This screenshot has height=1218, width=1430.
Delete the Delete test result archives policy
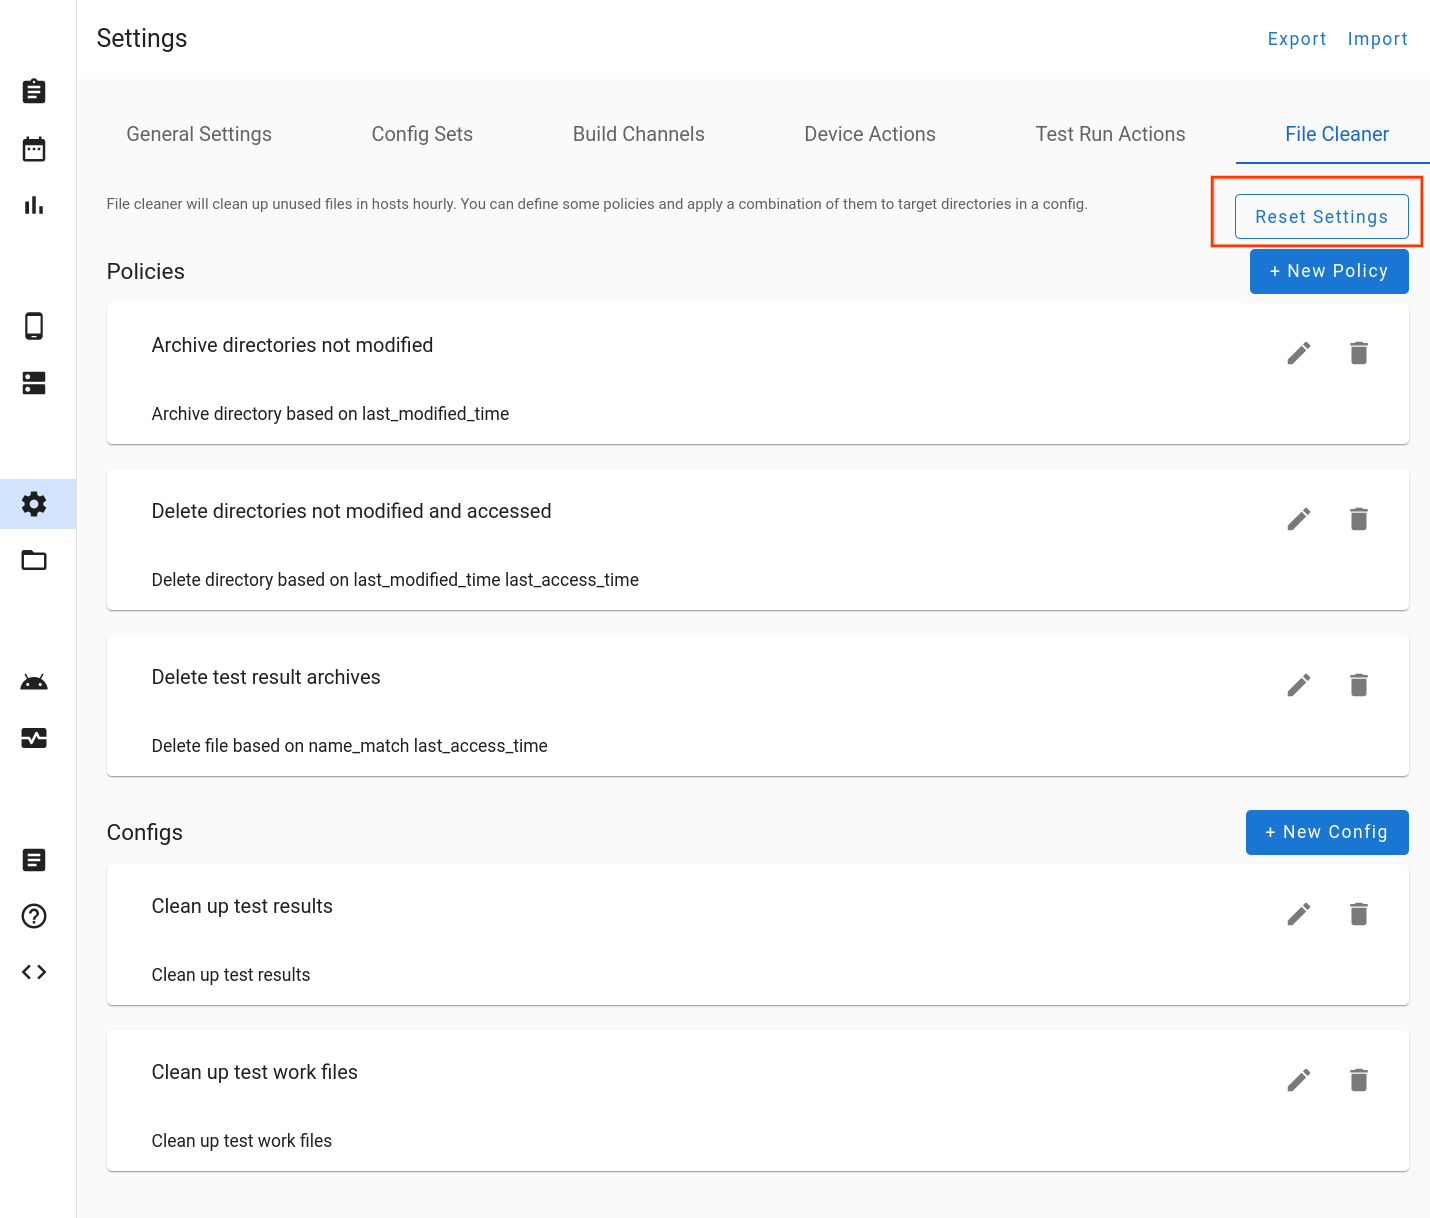[1358, 685]
